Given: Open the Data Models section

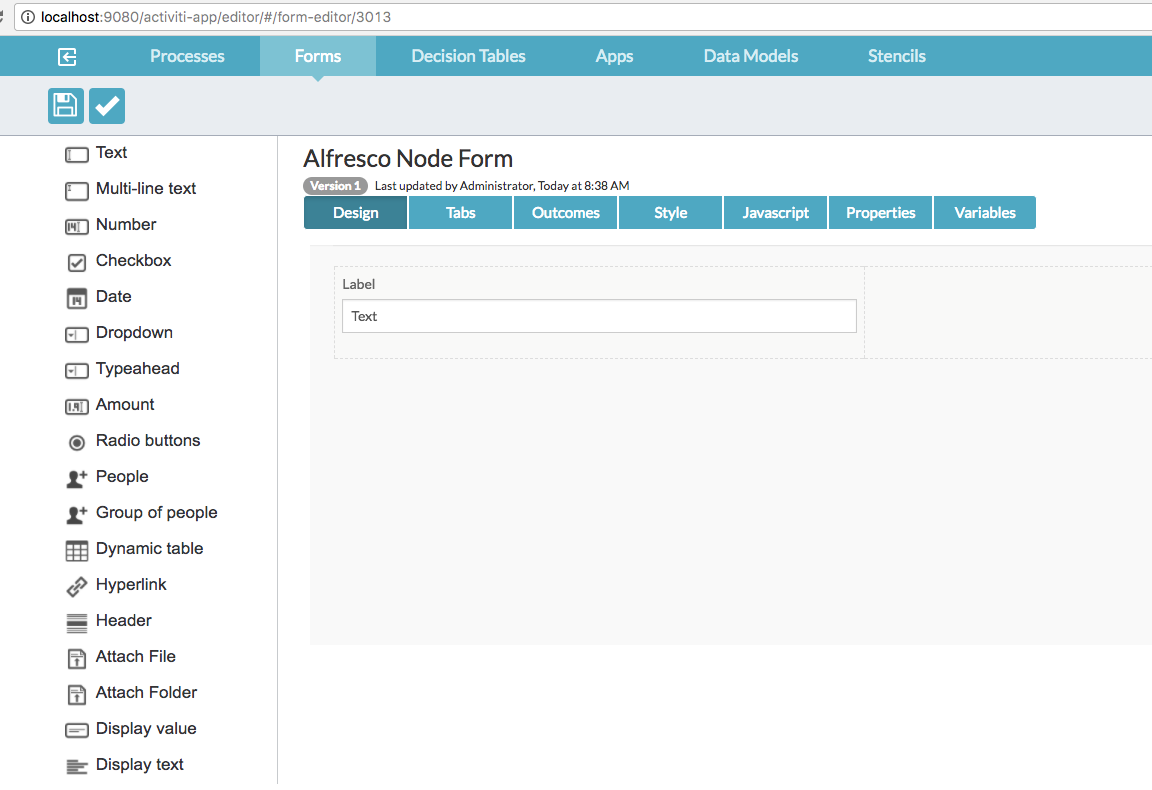Looking at the screenshot, I should [x=751, y=56].
